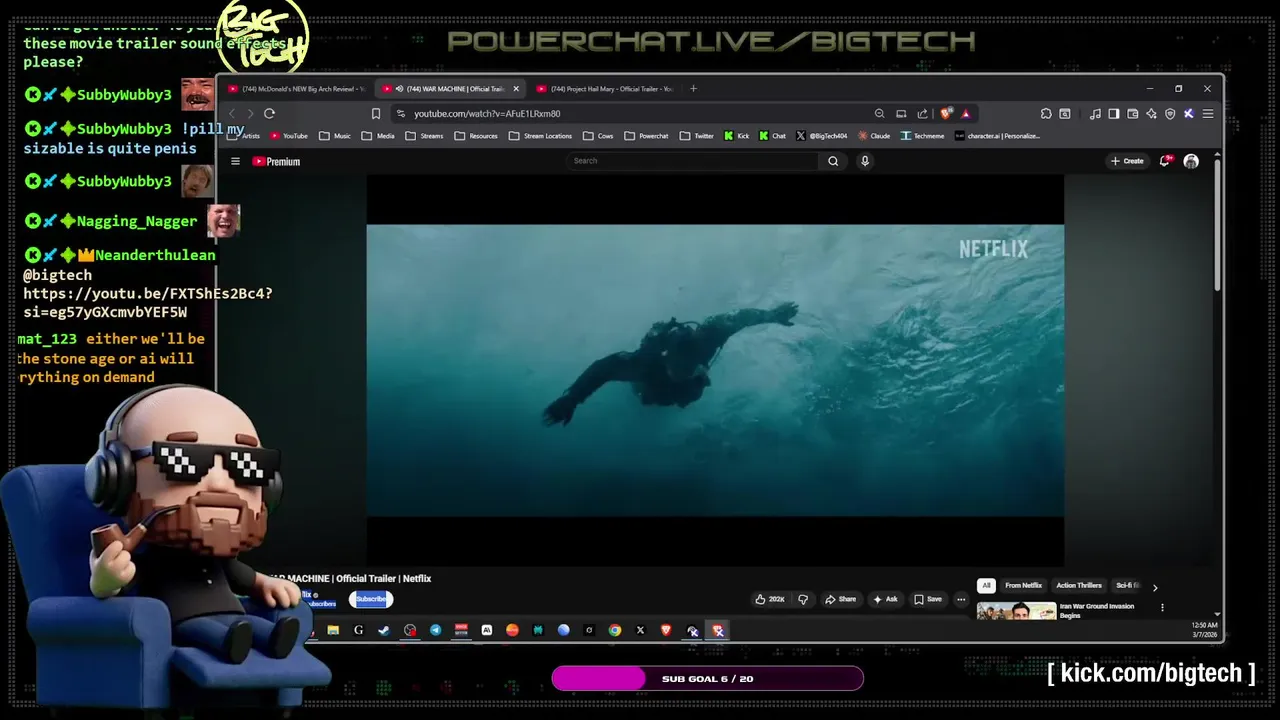Click the bookmark icon beside the address bar
The width and height of the screenshot is (1280, 720).
click(376, 114)
